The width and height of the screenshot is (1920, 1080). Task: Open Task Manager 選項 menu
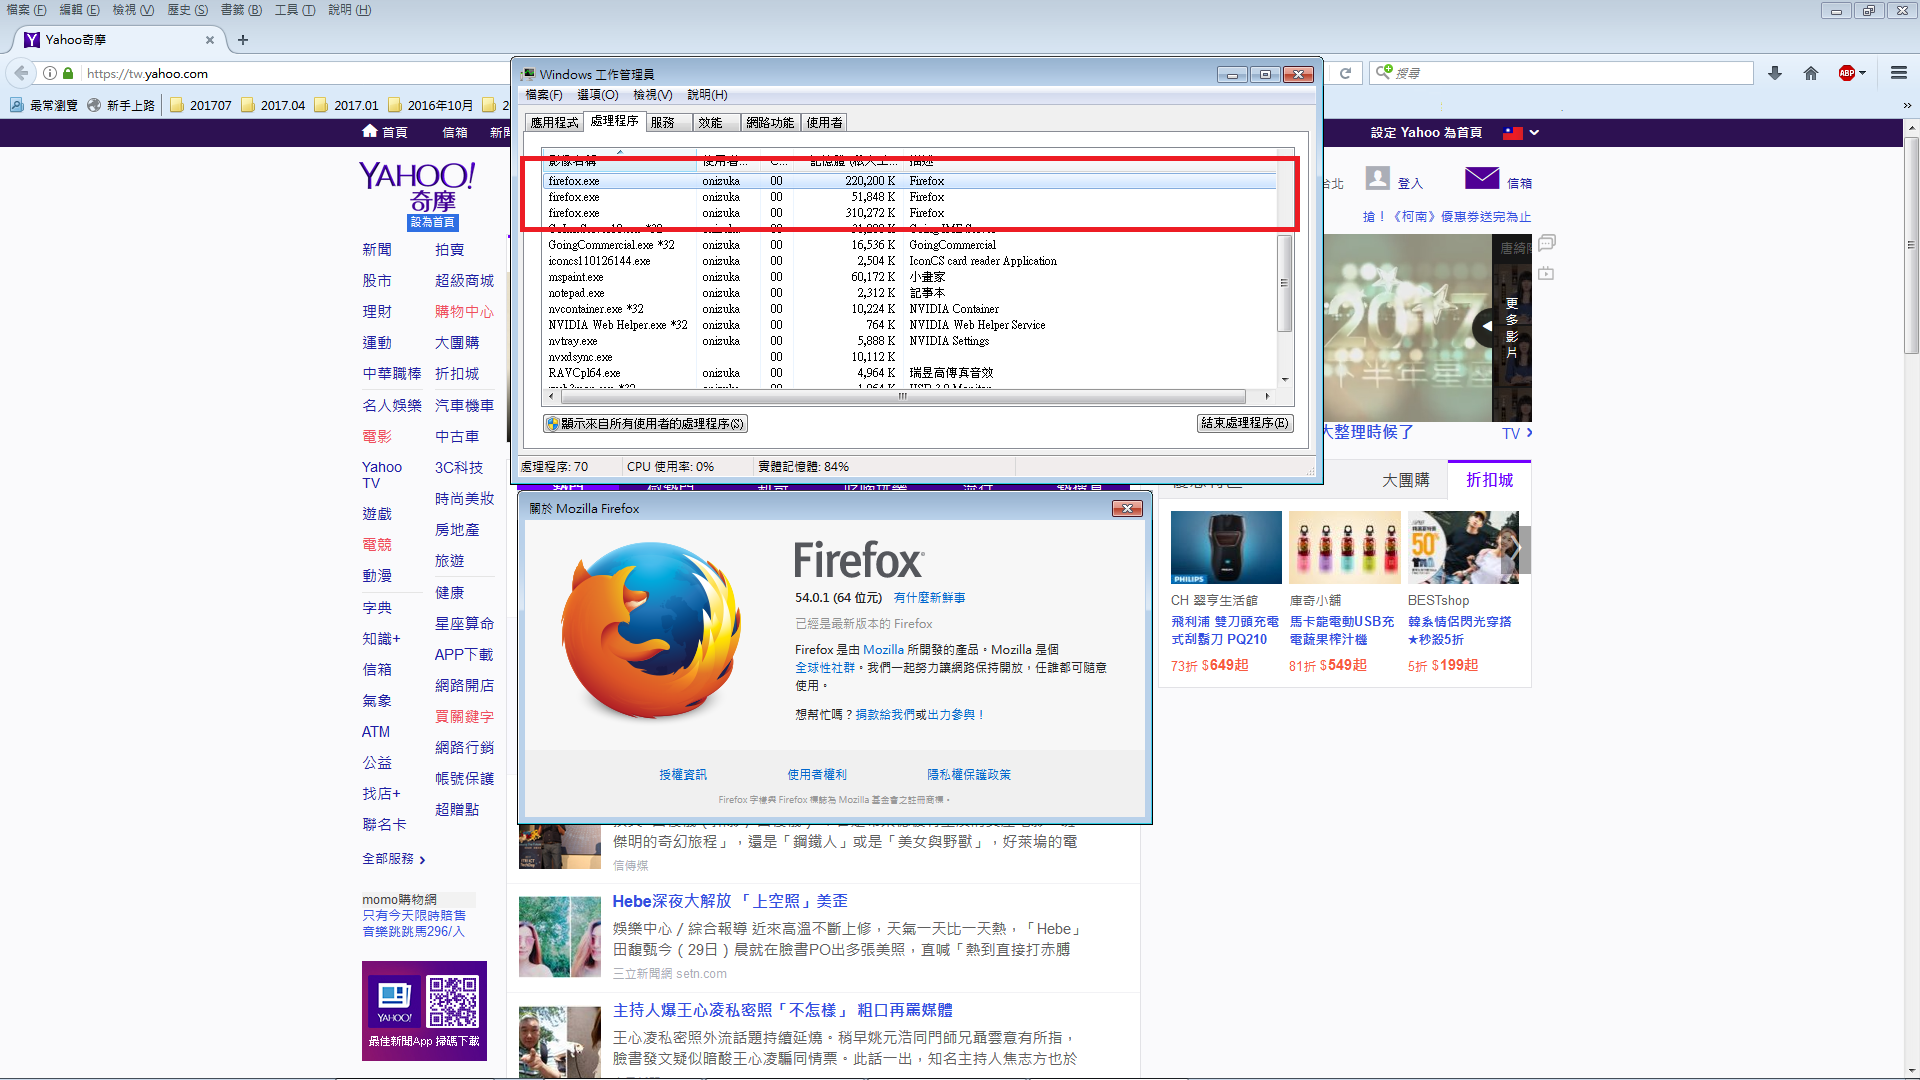598,95
